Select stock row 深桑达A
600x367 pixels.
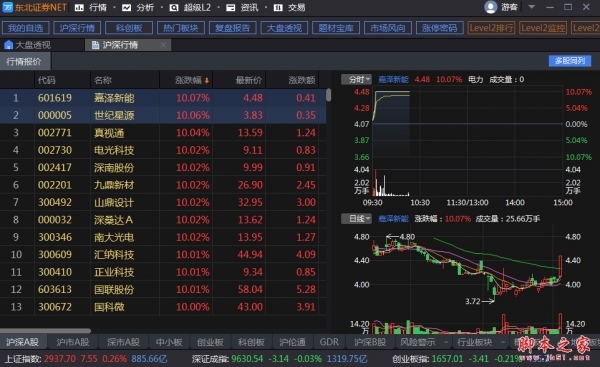163,220
